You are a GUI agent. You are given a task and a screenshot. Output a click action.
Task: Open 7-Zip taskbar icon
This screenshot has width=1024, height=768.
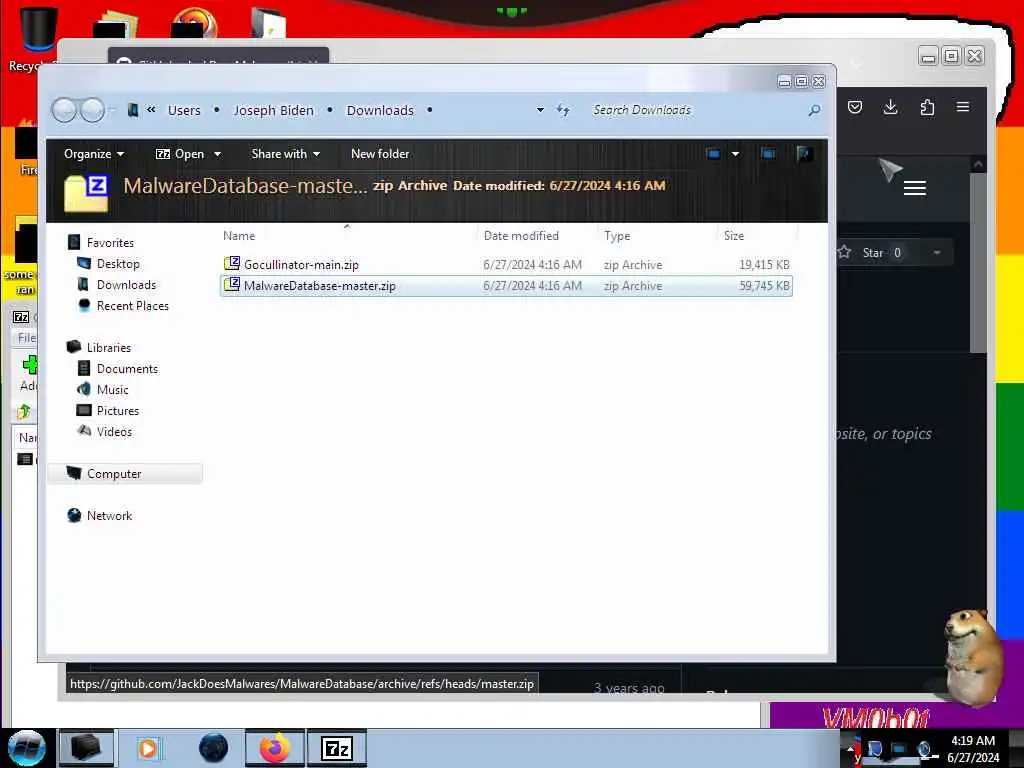(x=337, y=748)
